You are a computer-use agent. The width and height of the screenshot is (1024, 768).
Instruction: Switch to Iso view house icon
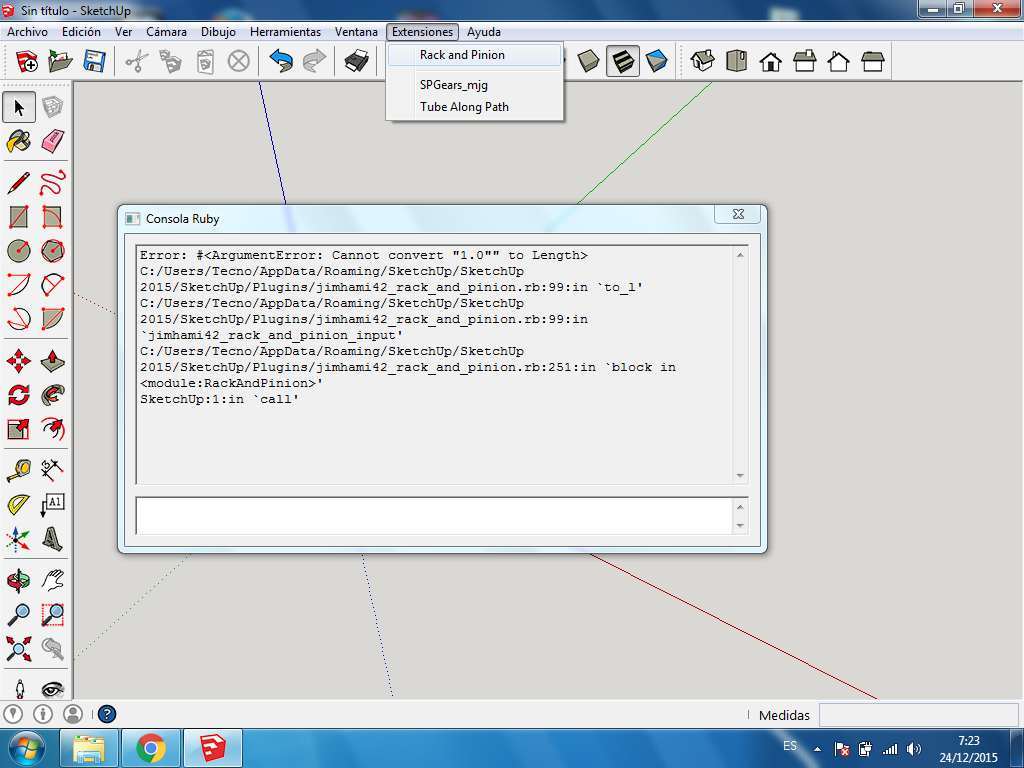click(x=703, y=61)
